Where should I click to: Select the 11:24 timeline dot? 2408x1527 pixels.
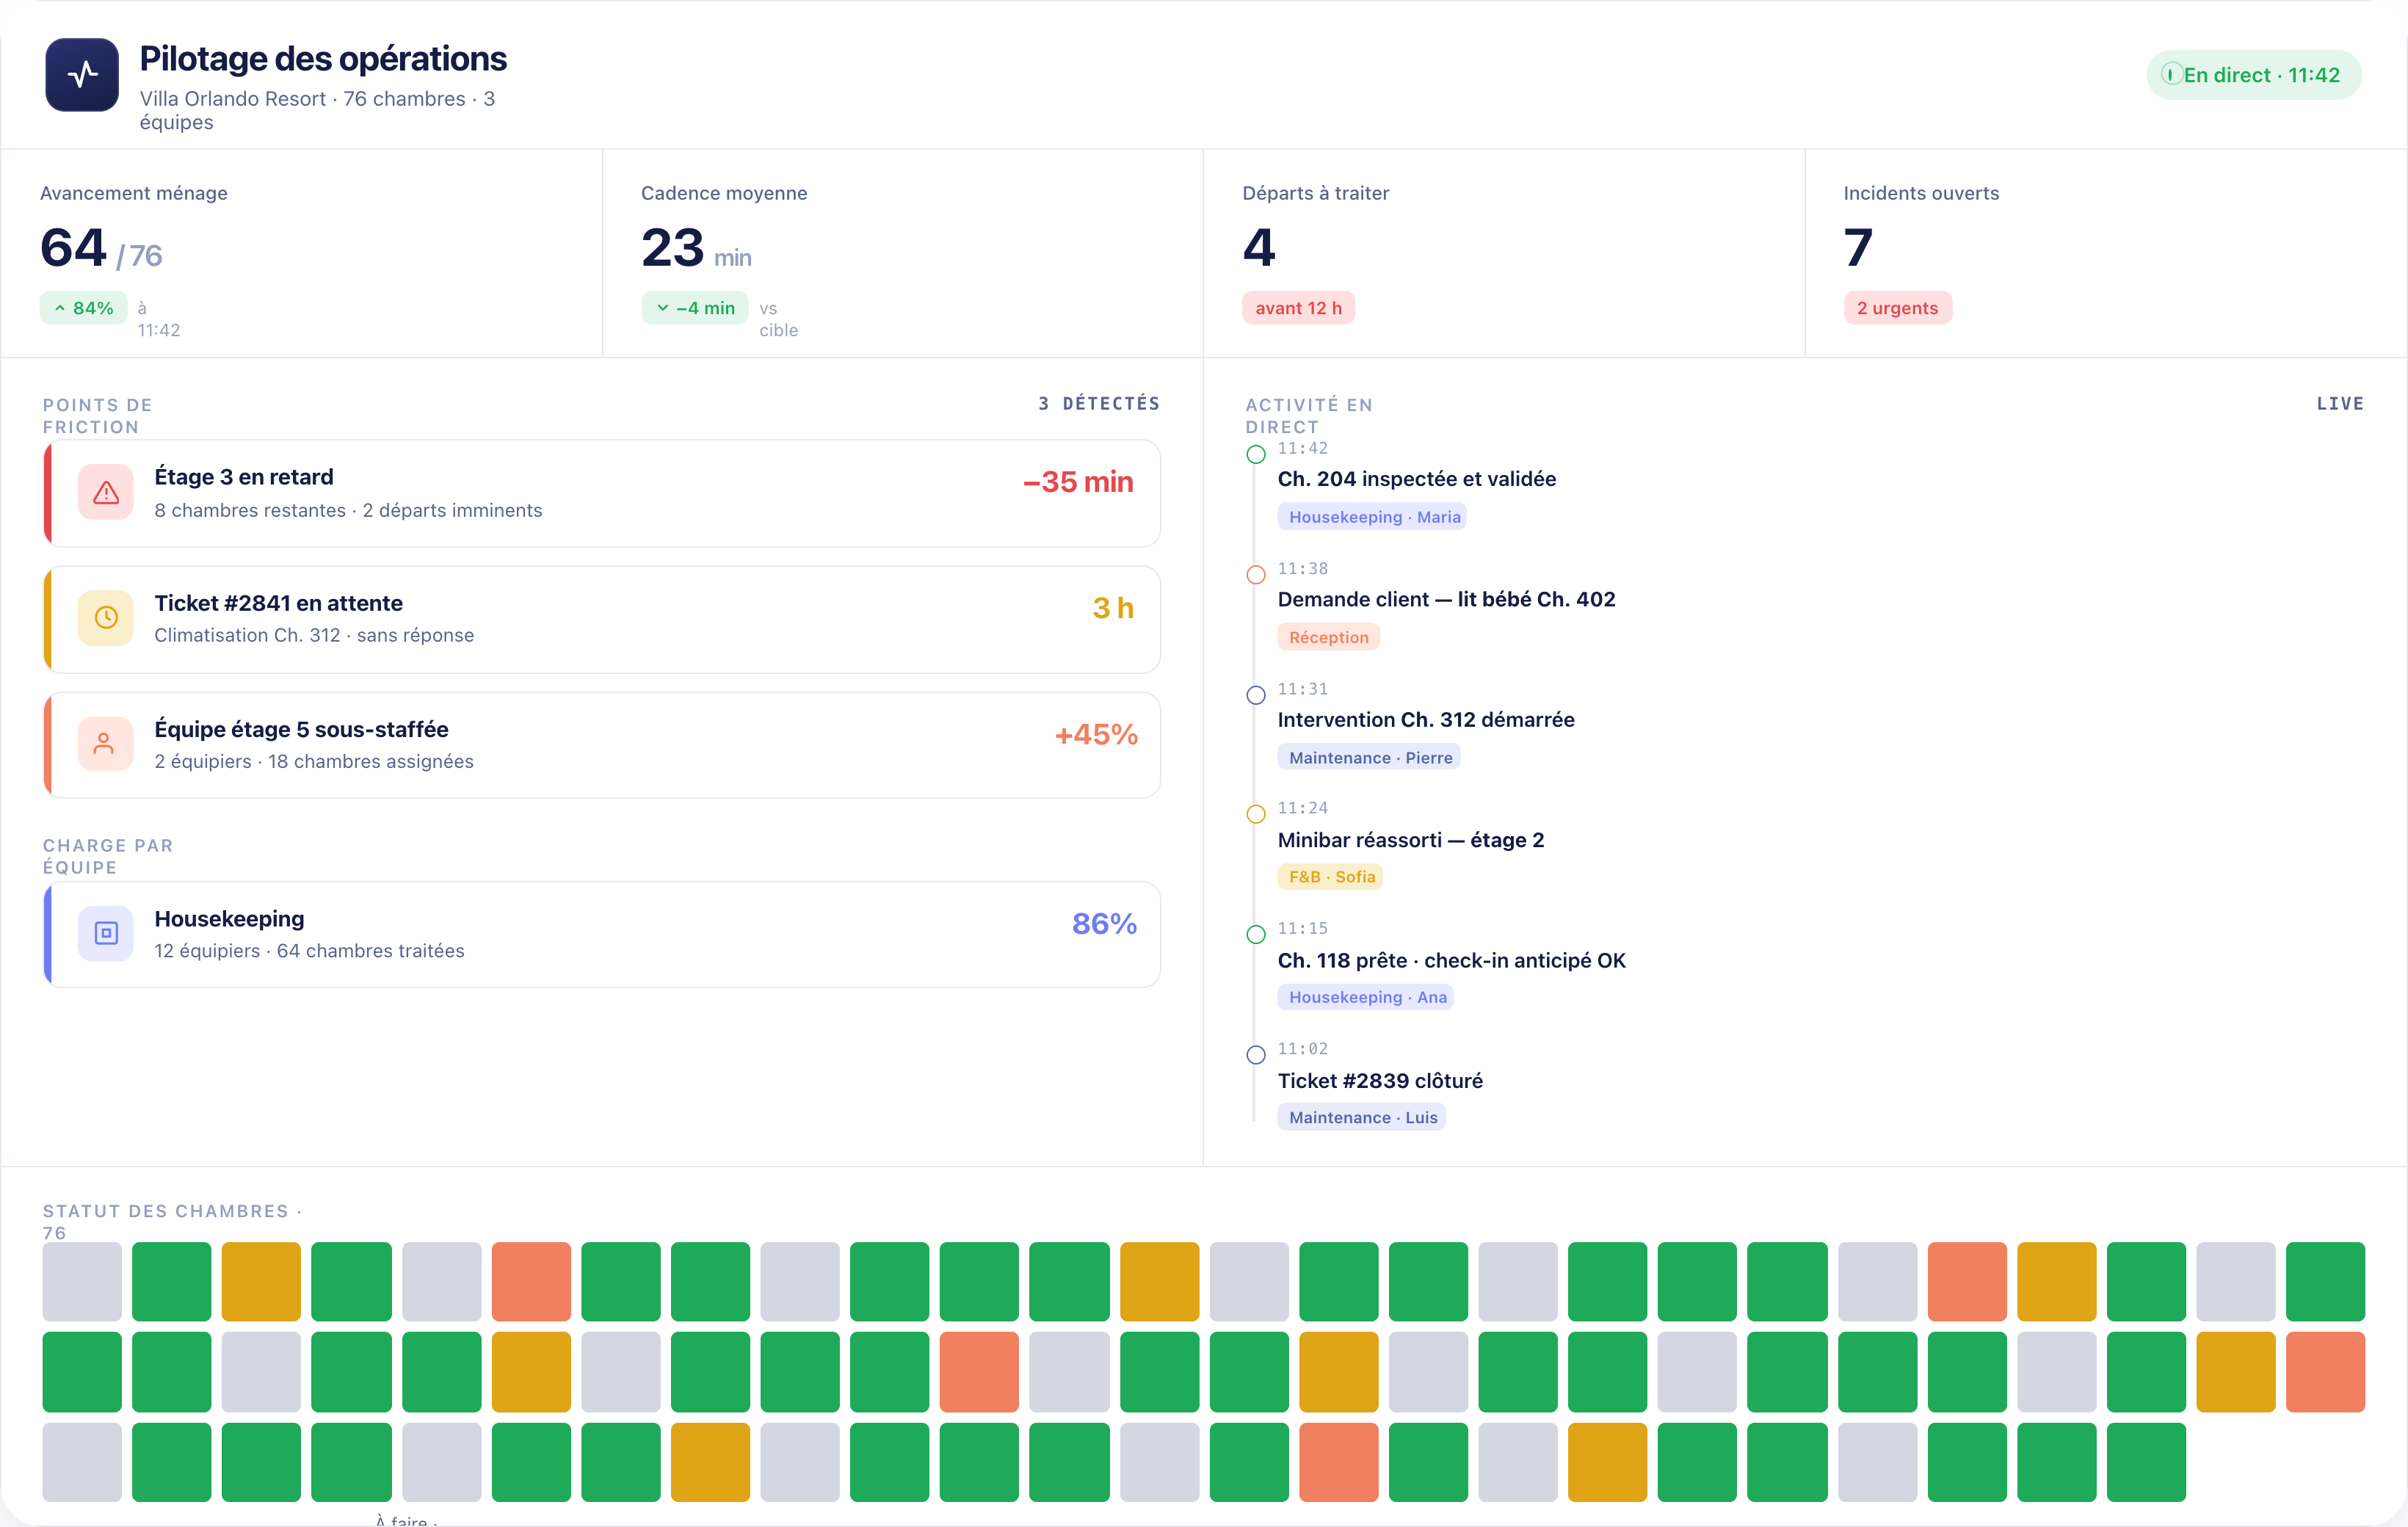click(x=1256, y=814)
